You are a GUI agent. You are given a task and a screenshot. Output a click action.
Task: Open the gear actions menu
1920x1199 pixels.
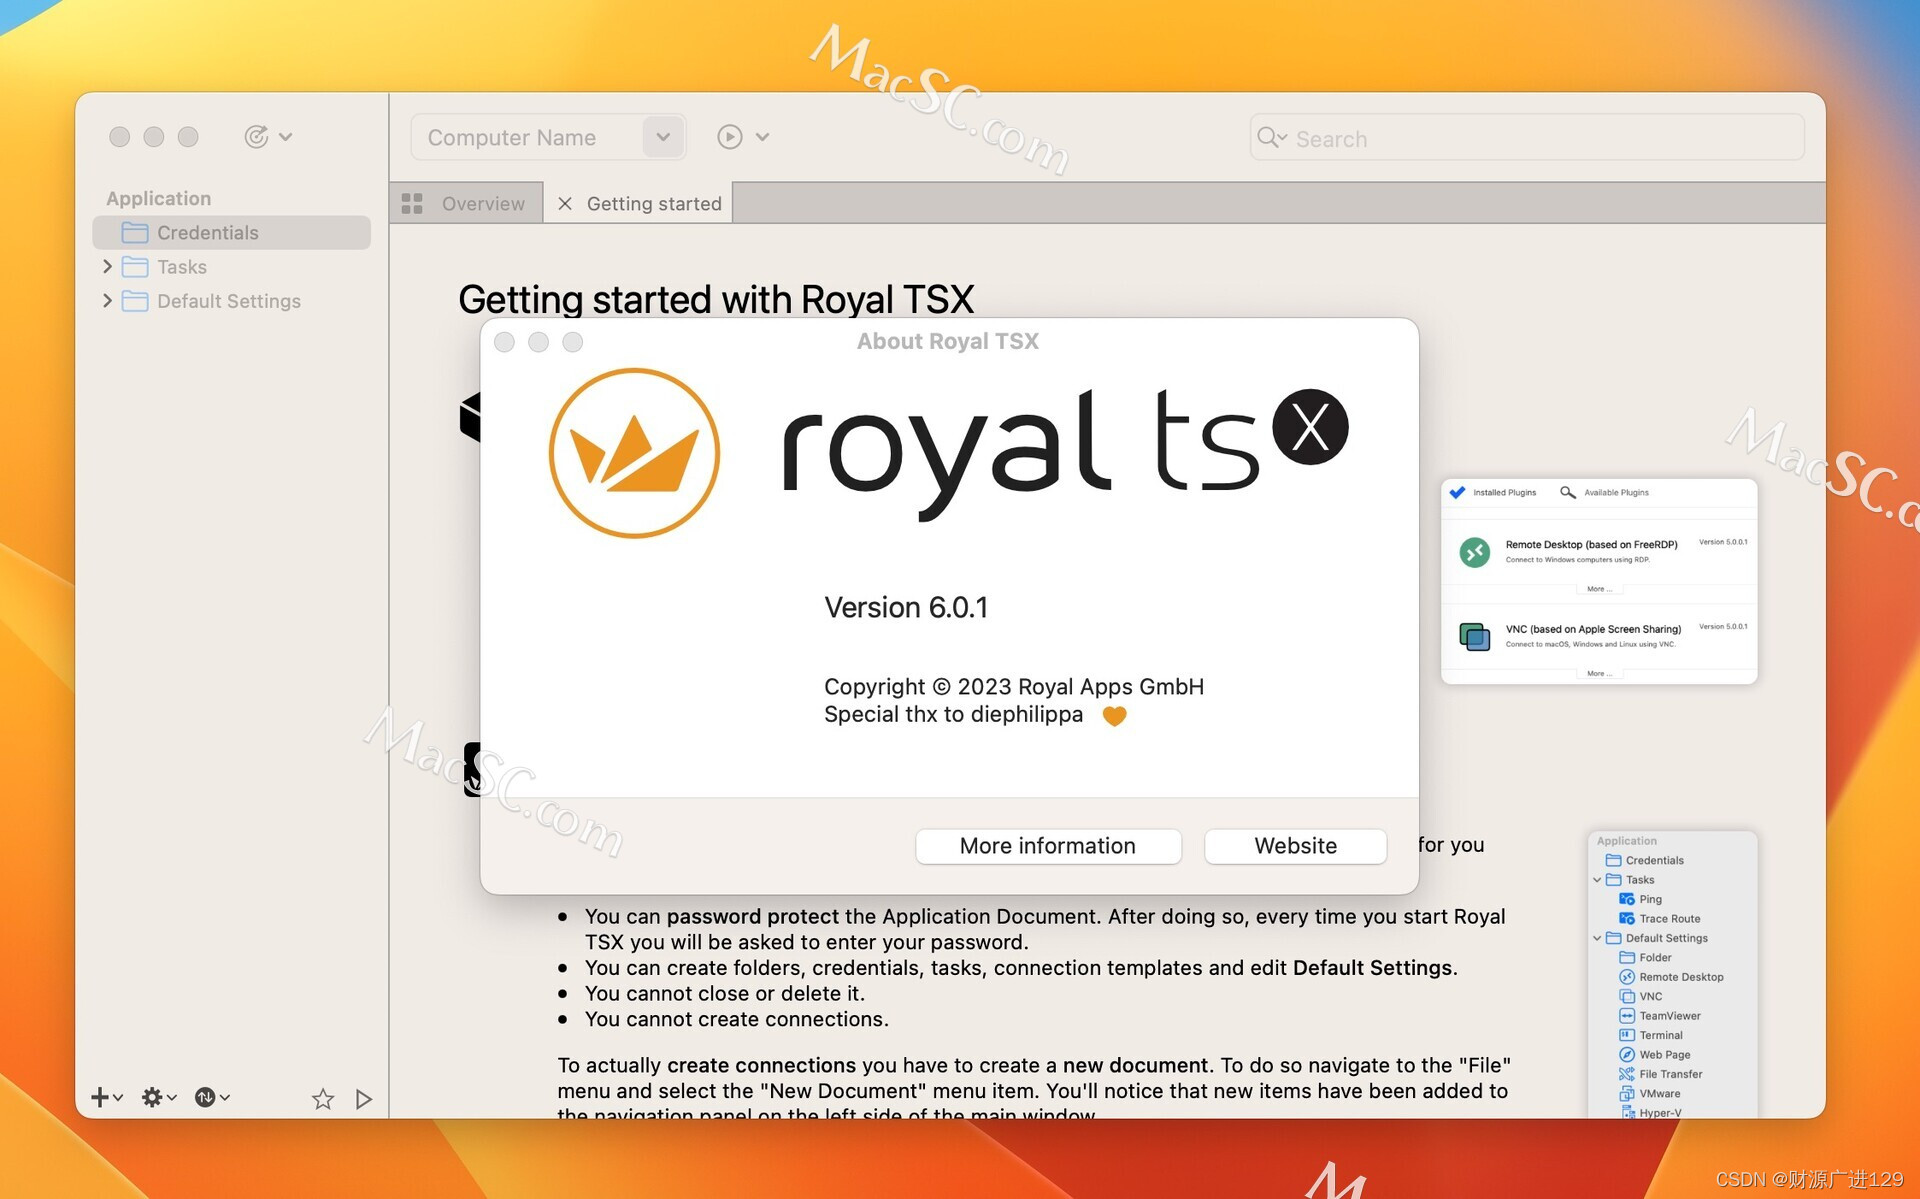pyautogui.click(x=158, y=1097)
